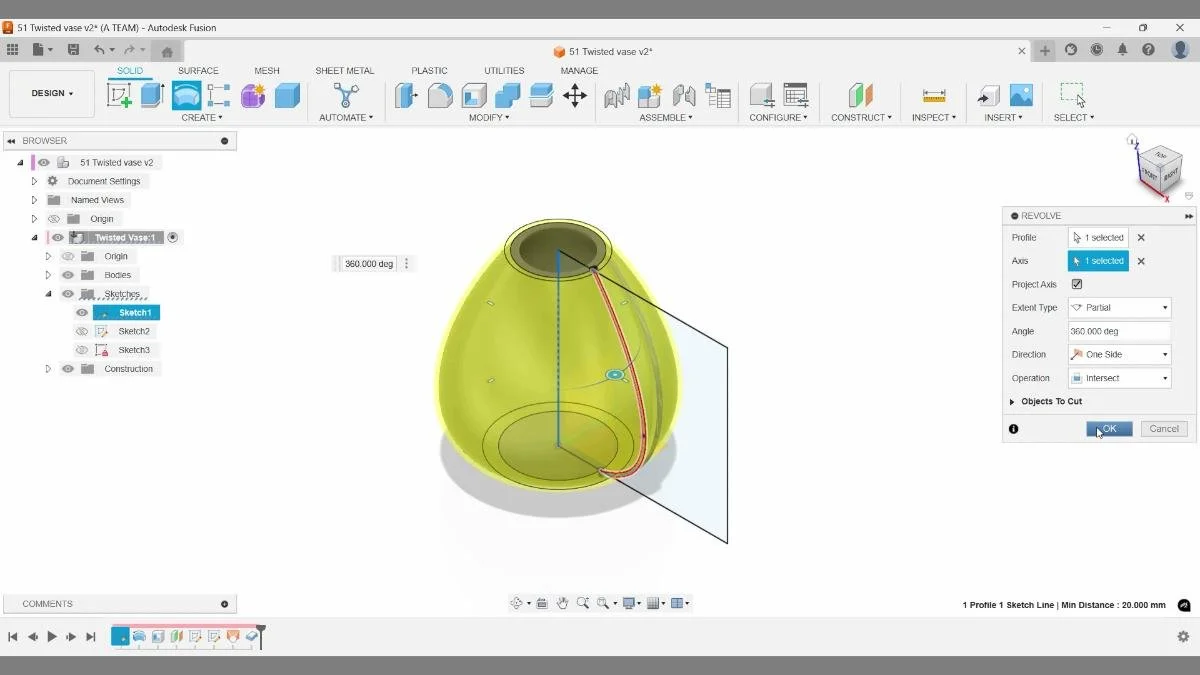Viewport: 1200px width, 675px height.
Task: Select the Create Sketch tool
Action: click(119, 95)
